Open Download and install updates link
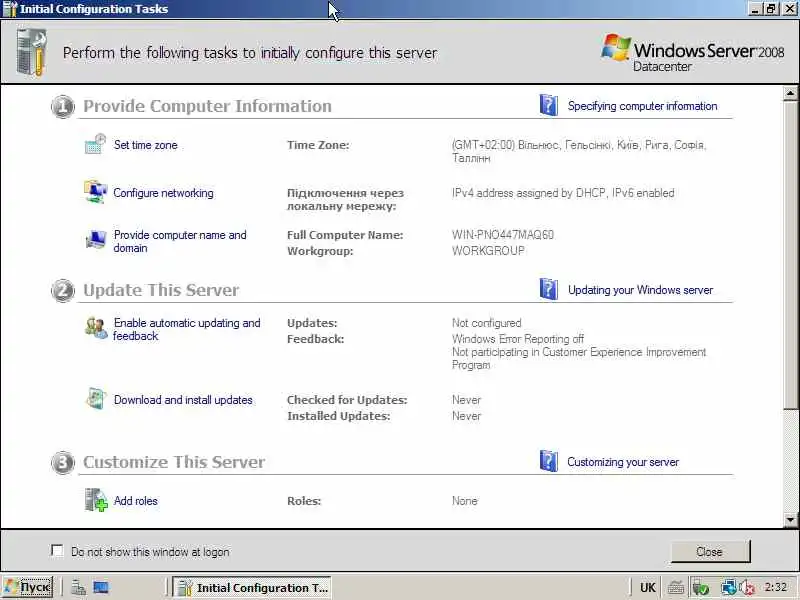The height and width of the screenshot is (600, 800). point(183,400)
